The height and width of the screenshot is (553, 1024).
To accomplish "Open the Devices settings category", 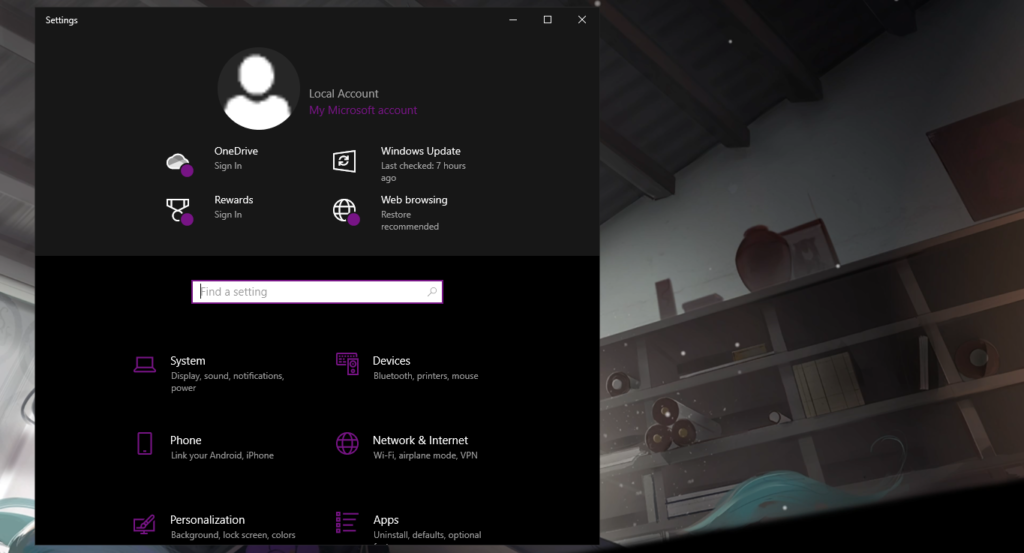I will pos(410,368).
